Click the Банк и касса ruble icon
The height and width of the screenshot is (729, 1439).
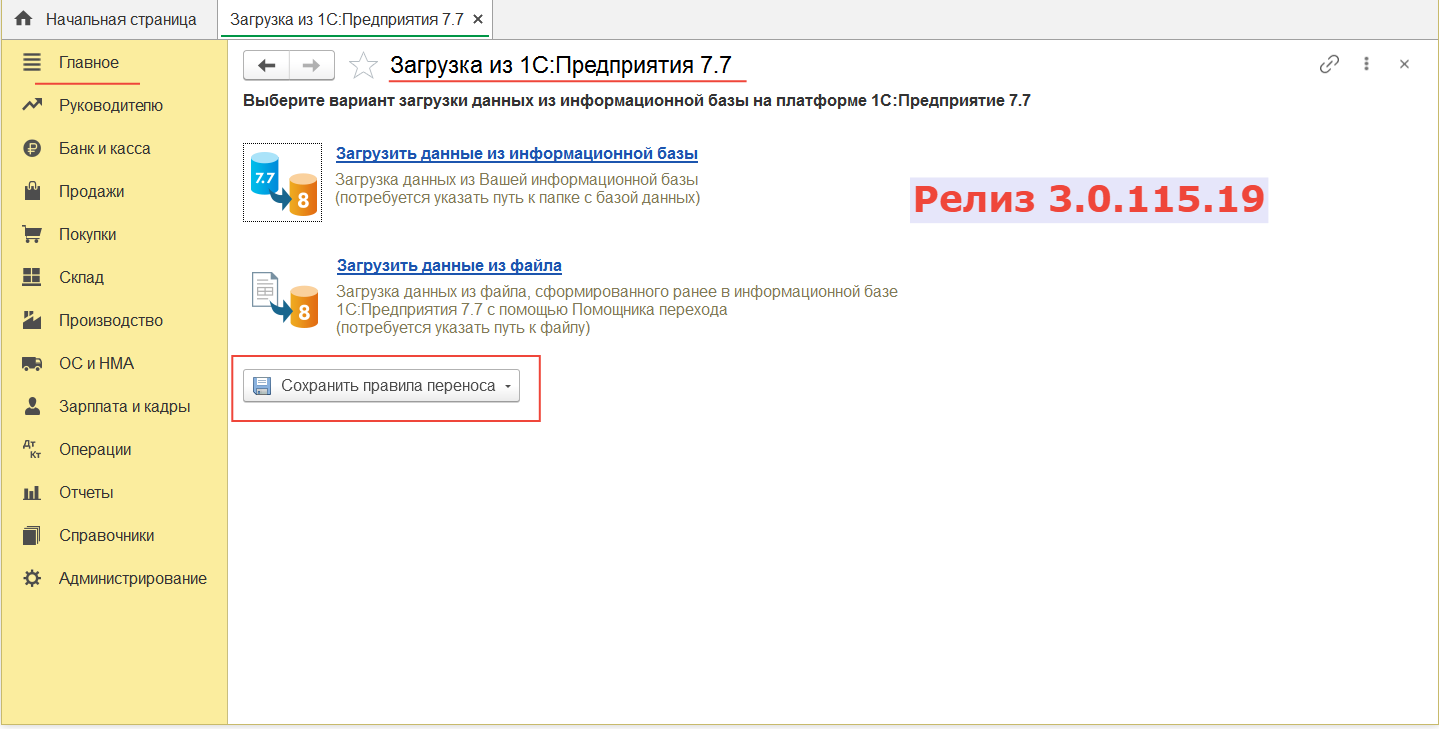(32, 149)
